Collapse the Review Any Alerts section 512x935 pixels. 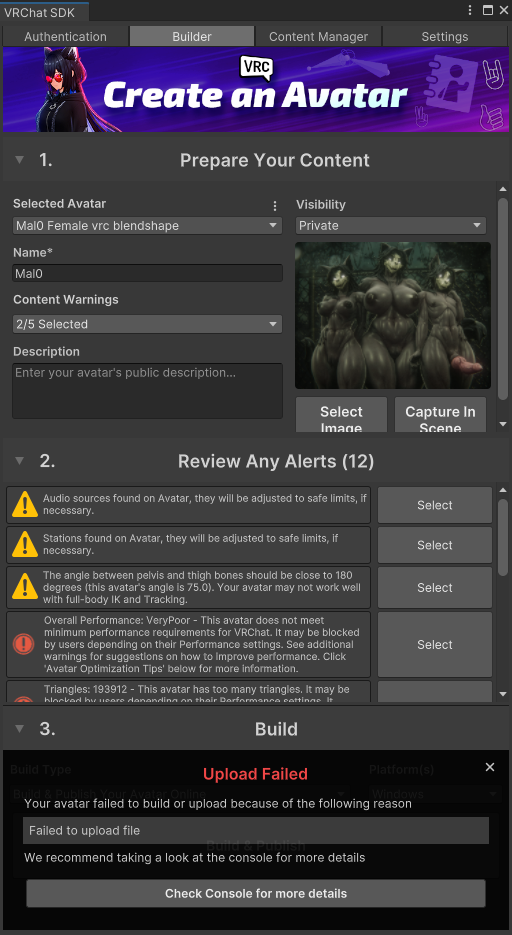point(20,461)
